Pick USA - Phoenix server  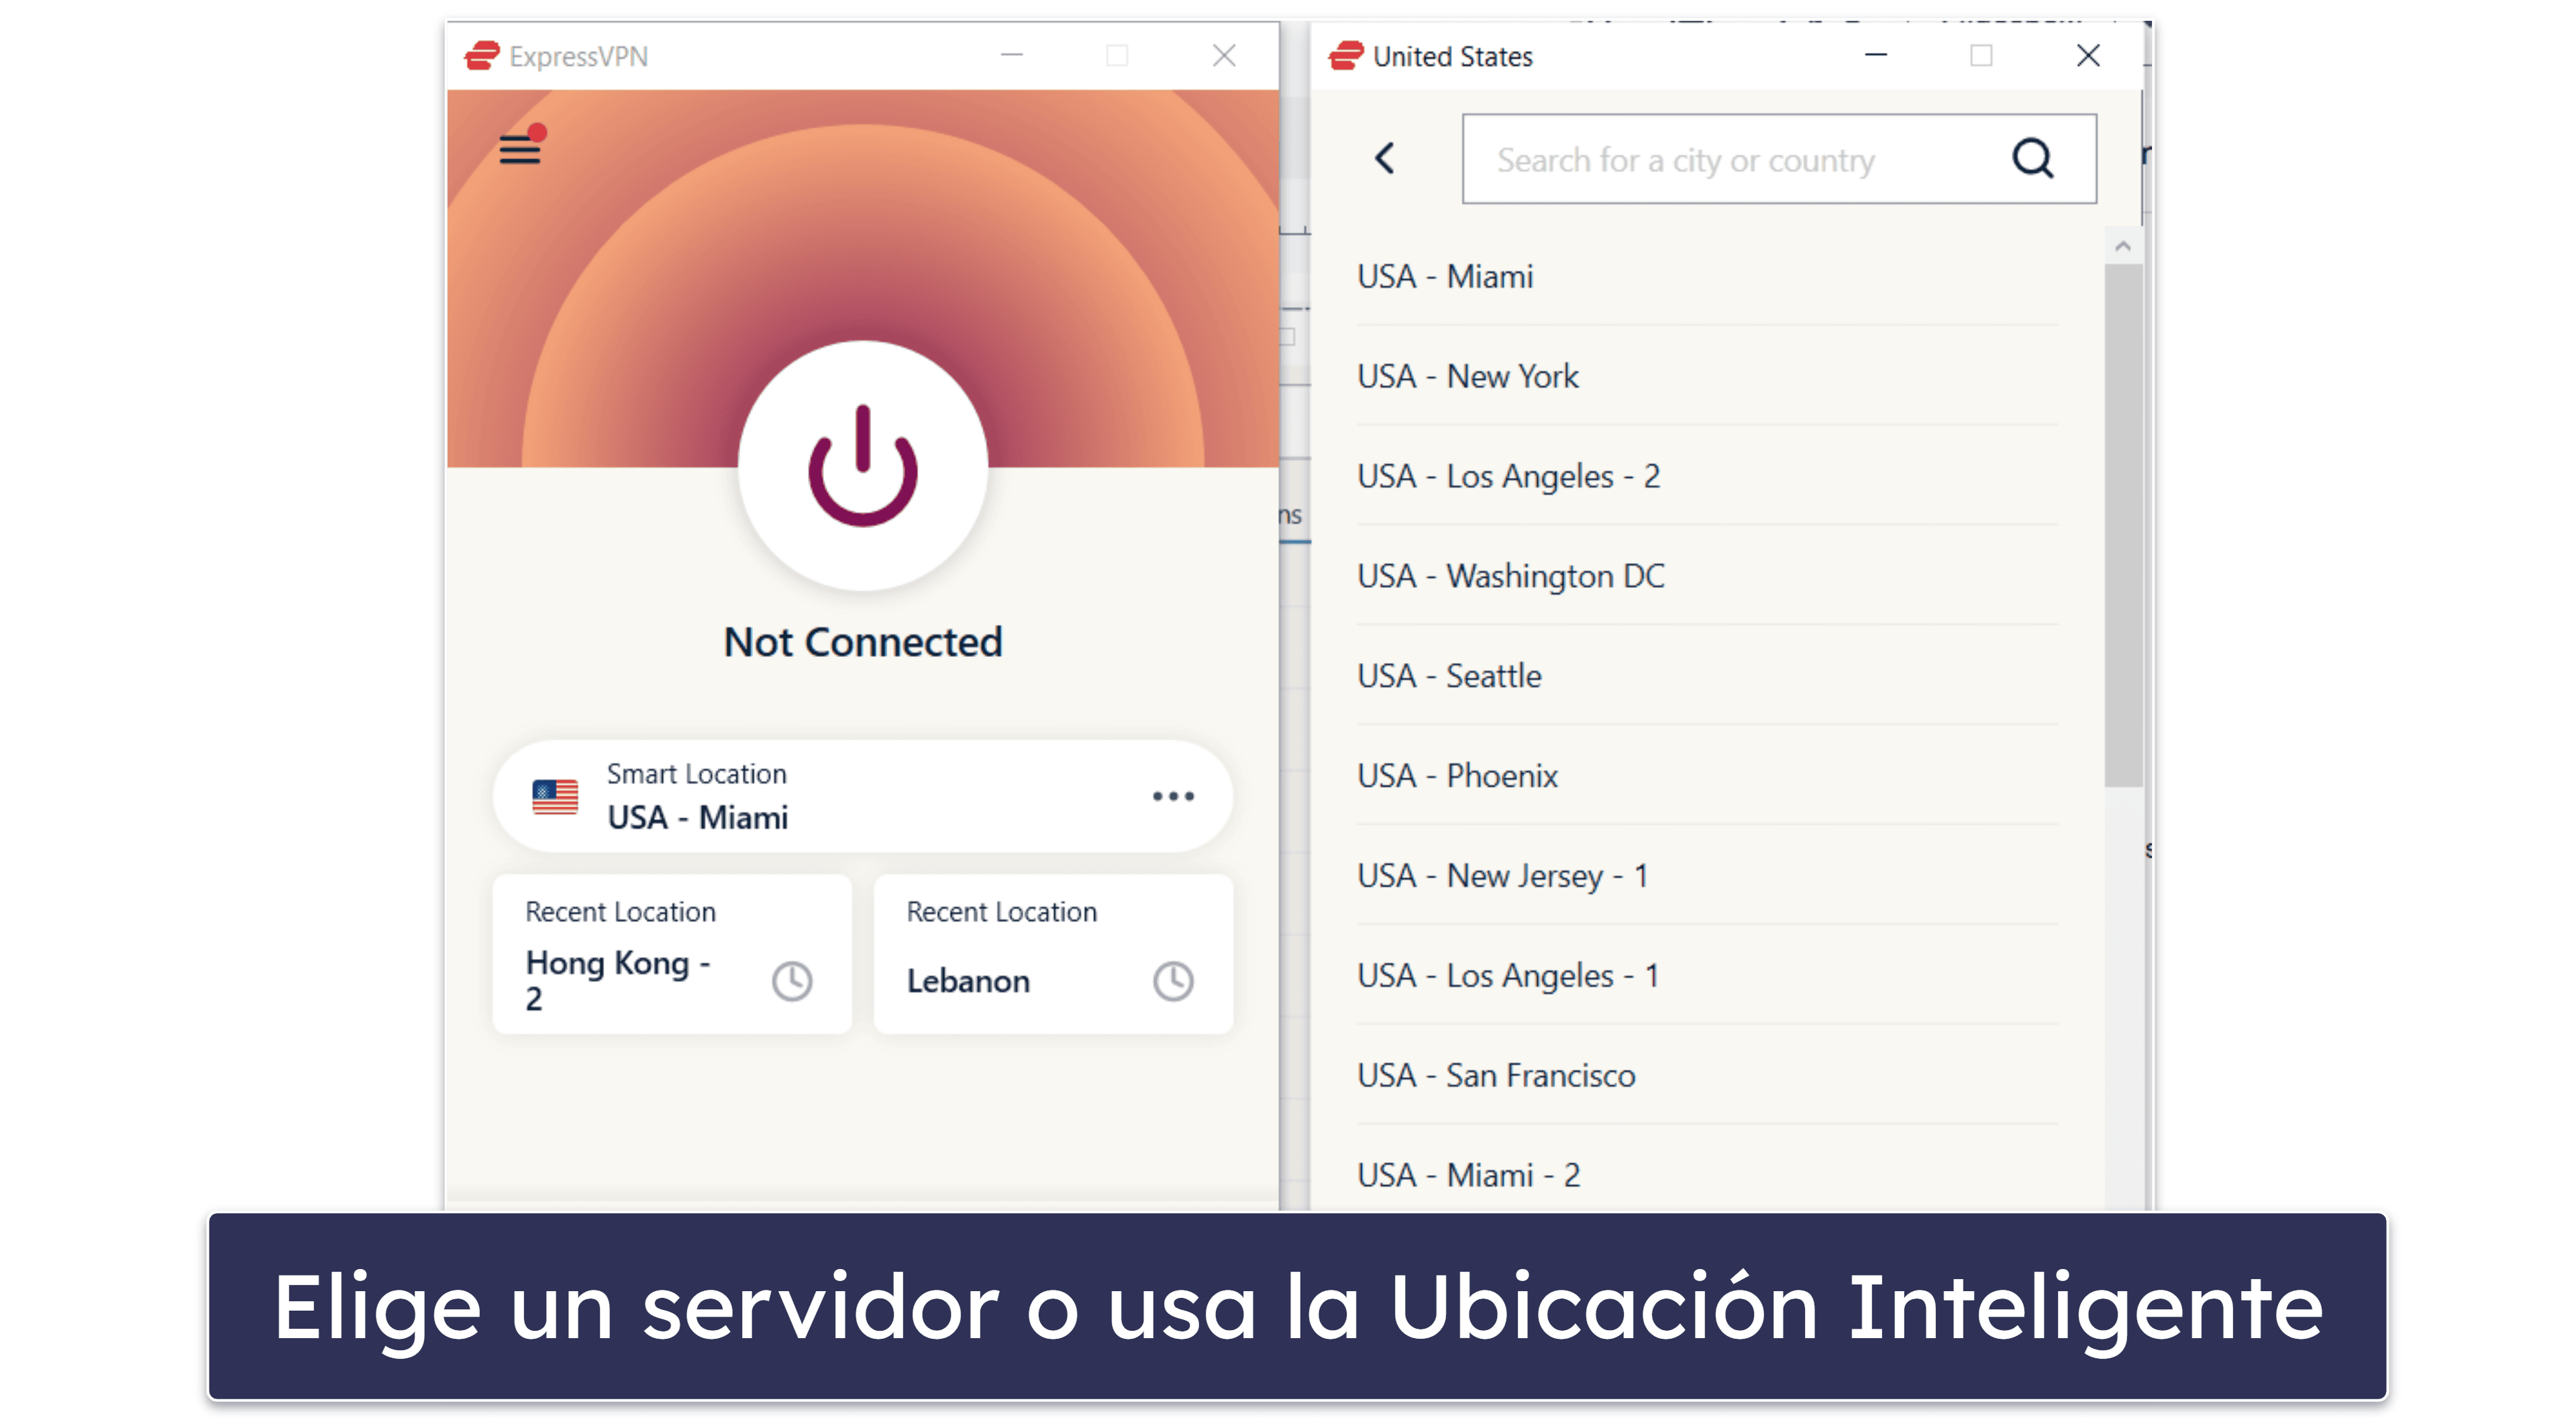coord(1707,776)
